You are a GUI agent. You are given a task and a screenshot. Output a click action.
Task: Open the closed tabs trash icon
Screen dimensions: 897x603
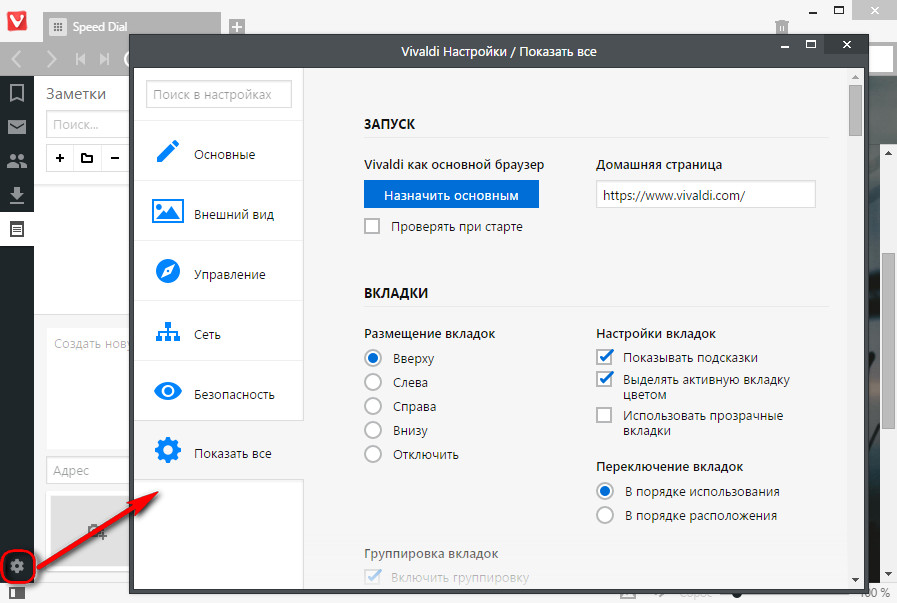click(x=781, y=26)
